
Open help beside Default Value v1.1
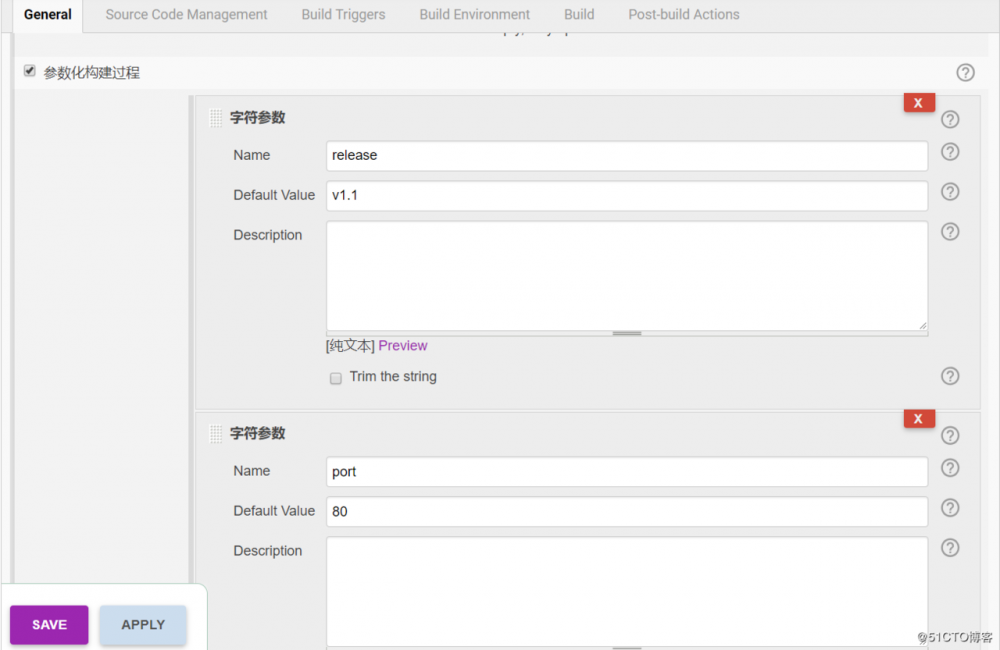click(950, 192)
